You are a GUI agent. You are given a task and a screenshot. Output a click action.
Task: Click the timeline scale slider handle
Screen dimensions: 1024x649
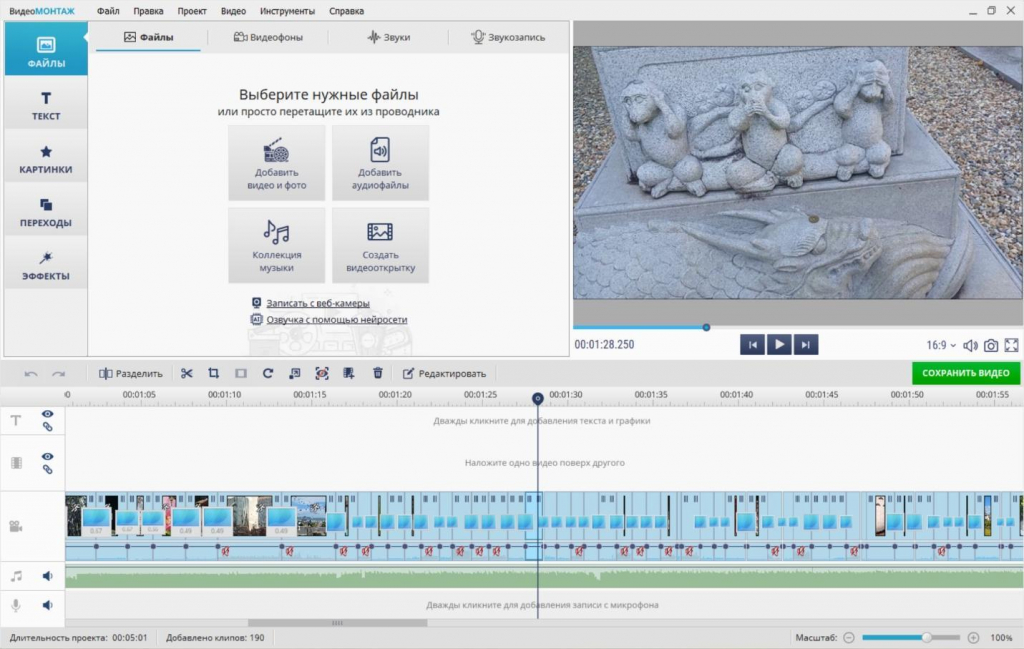(927, 637)
